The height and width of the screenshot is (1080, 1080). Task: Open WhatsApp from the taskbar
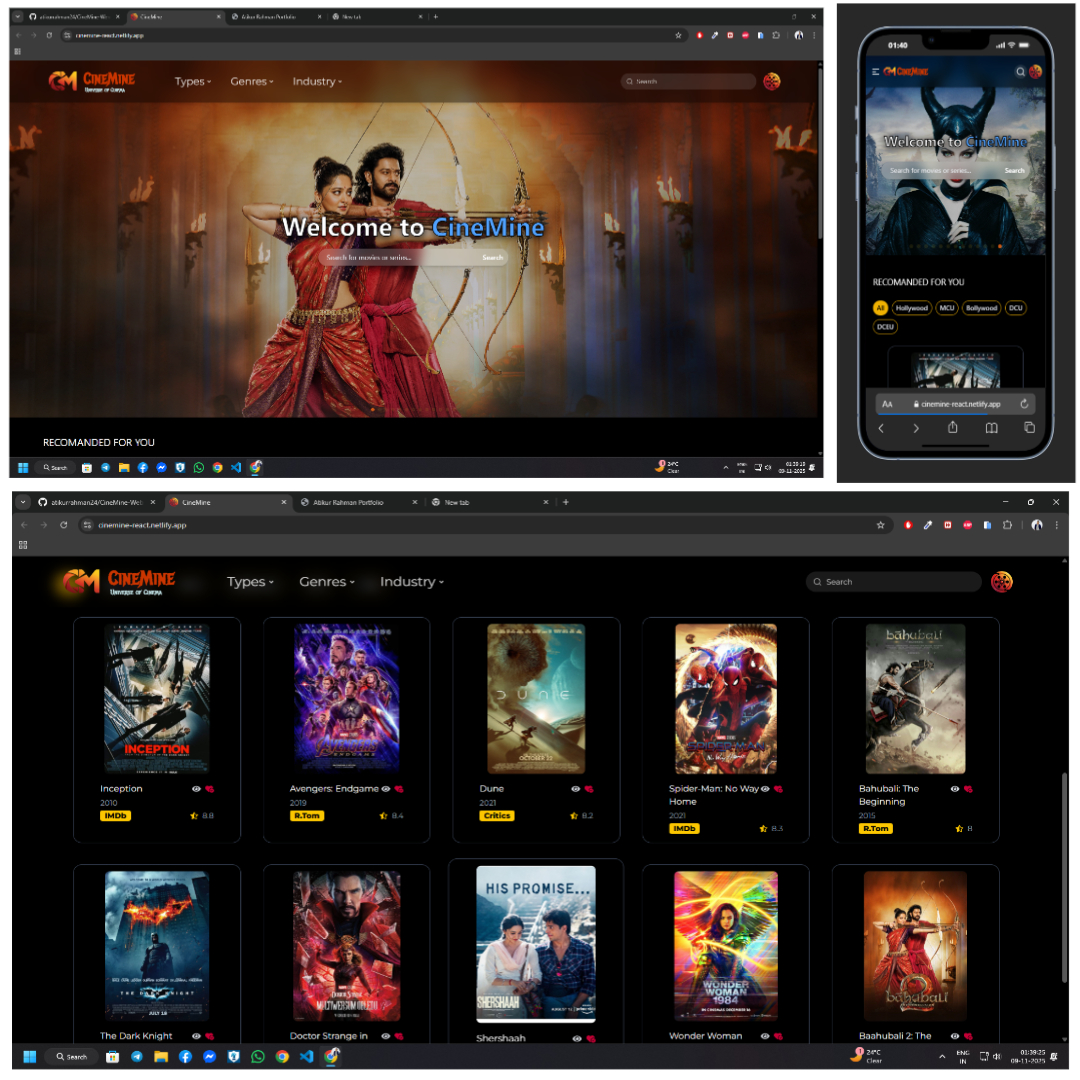tap(258, 1056)
